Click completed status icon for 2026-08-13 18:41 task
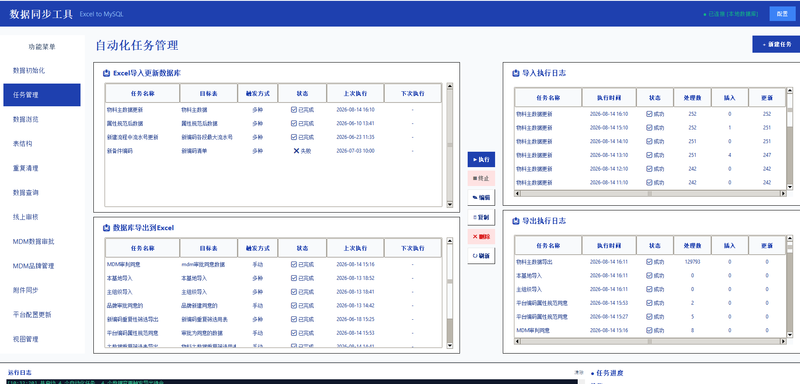The image size is (800, 384). click(293, 292)
